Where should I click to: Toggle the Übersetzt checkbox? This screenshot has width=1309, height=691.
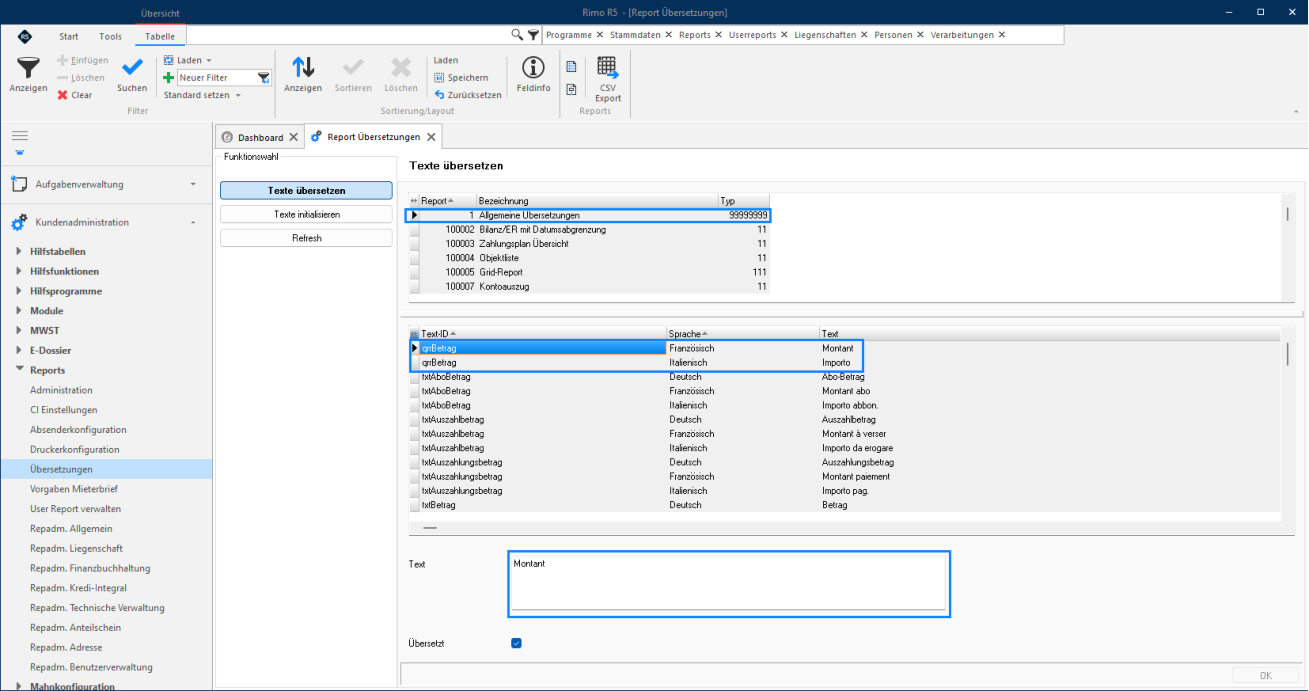516,643
